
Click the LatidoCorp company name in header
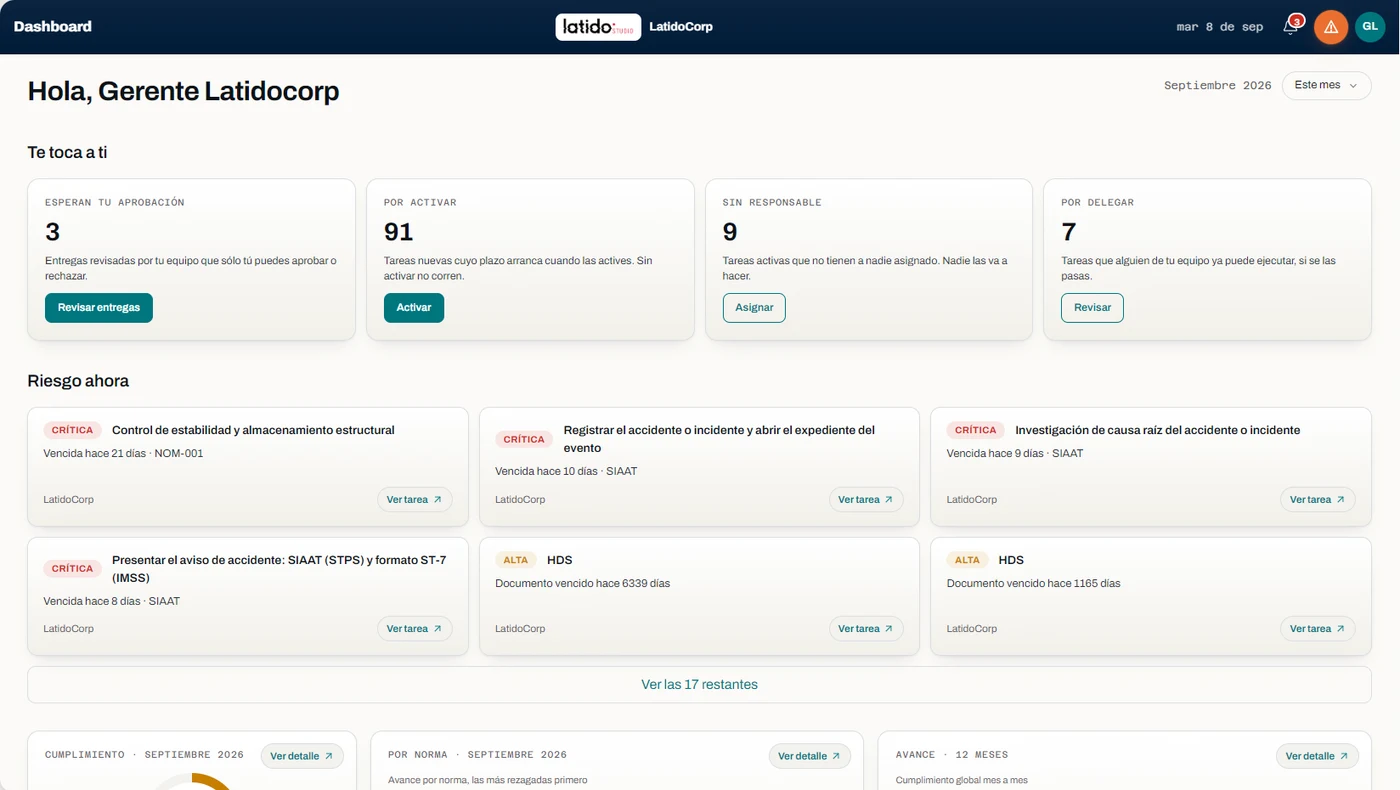(x=681, y=27)
